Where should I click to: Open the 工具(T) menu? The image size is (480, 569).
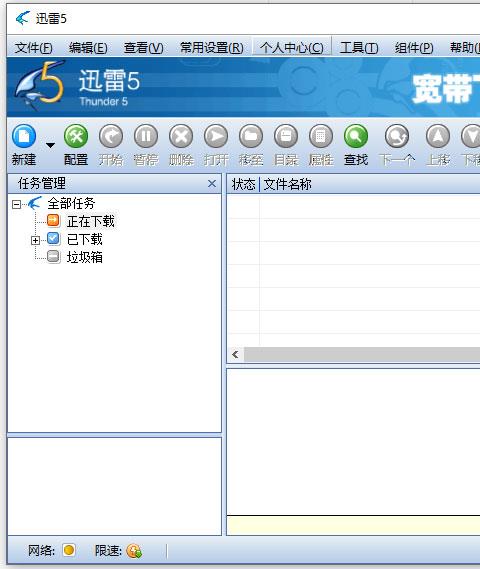coord(359,48)
